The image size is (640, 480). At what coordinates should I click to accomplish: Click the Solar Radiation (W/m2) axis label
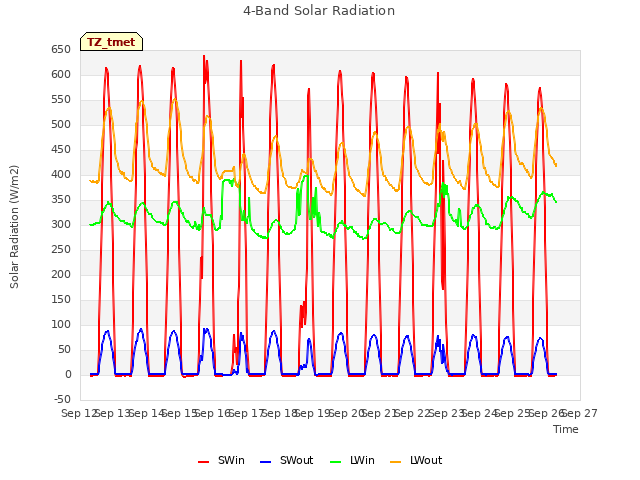click(x=14, y=227)
